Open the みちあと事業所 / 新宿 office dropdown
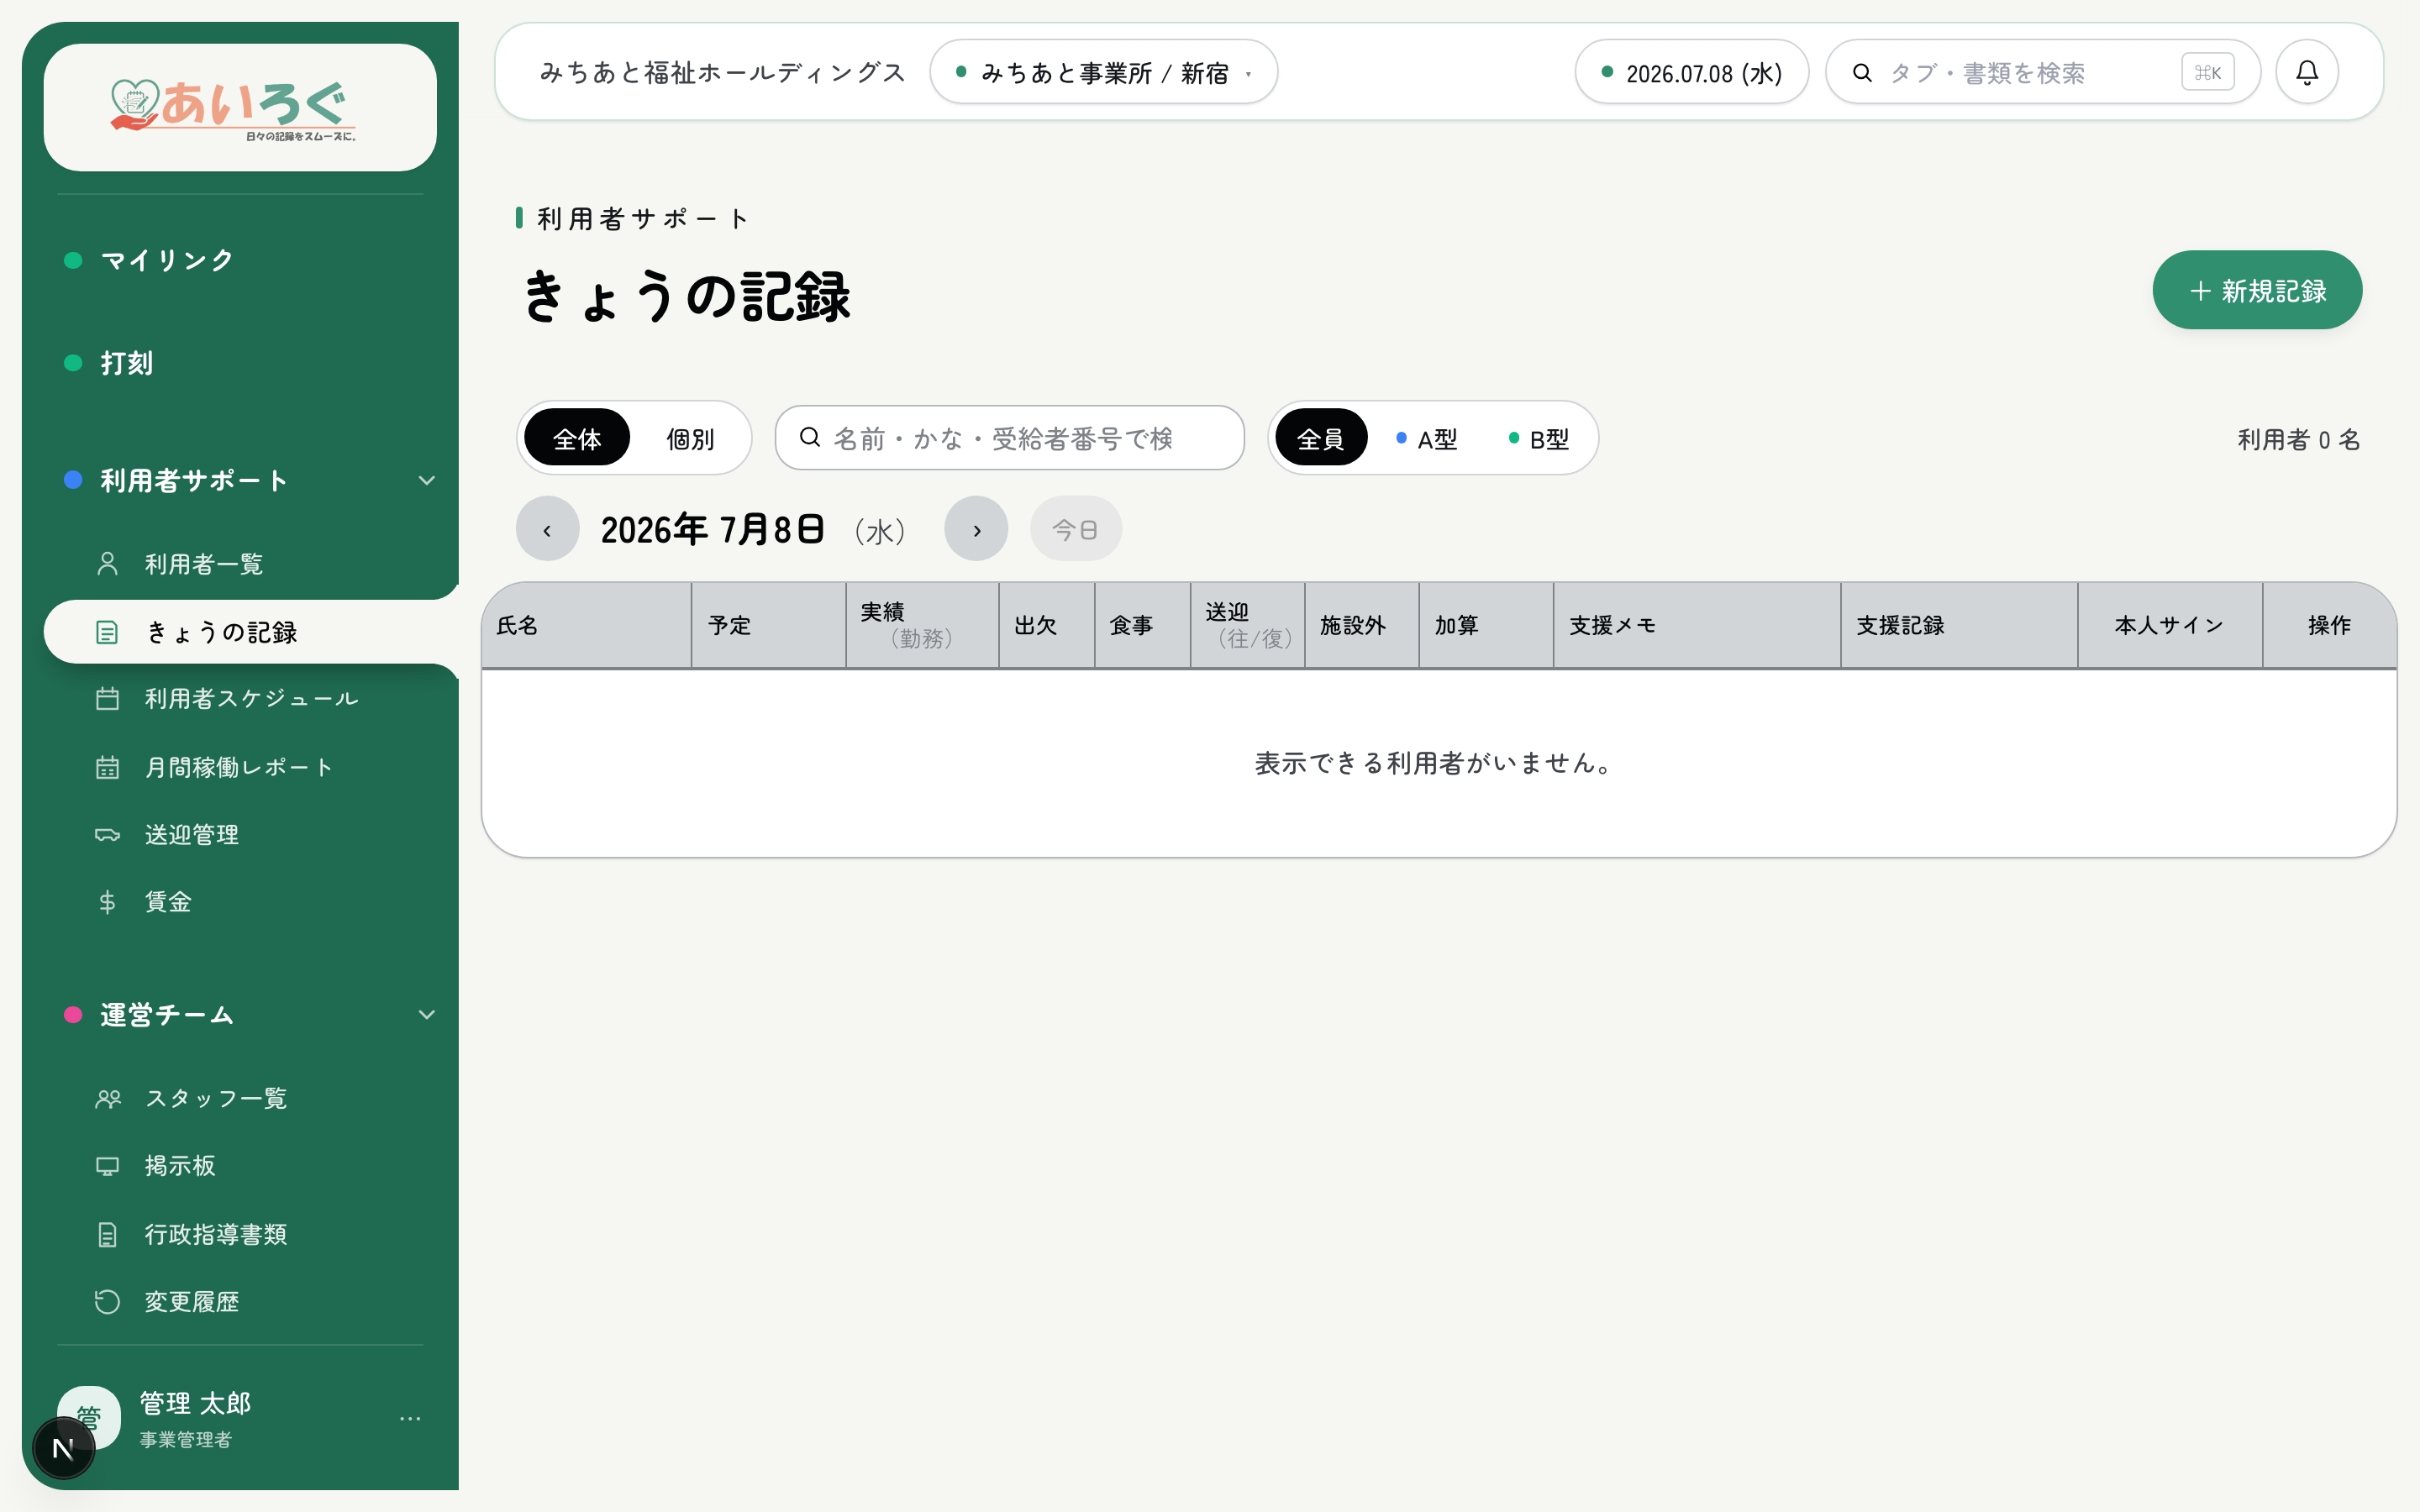 pyautogui.click(x=1103, y=72)
